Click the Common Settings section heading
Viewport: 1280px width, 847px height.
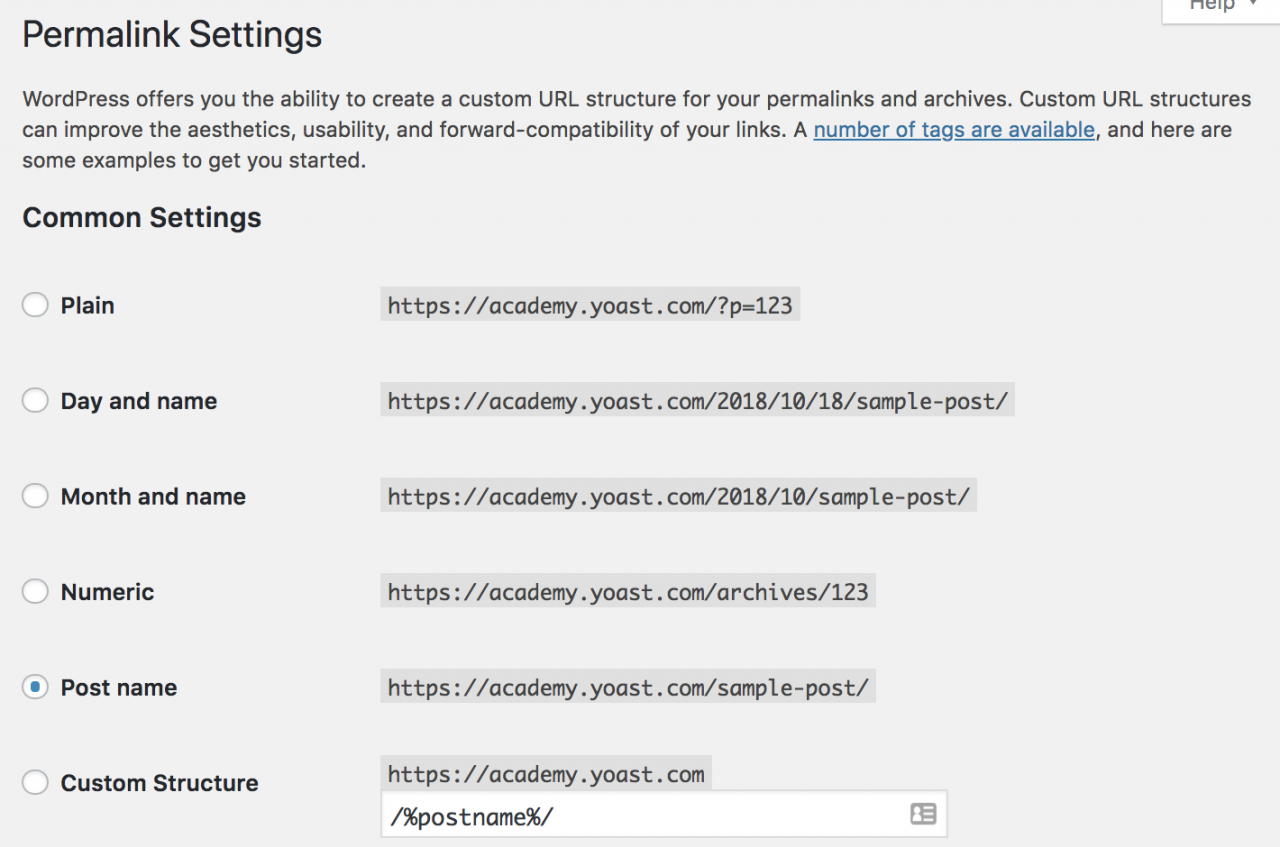pos(142,218)
